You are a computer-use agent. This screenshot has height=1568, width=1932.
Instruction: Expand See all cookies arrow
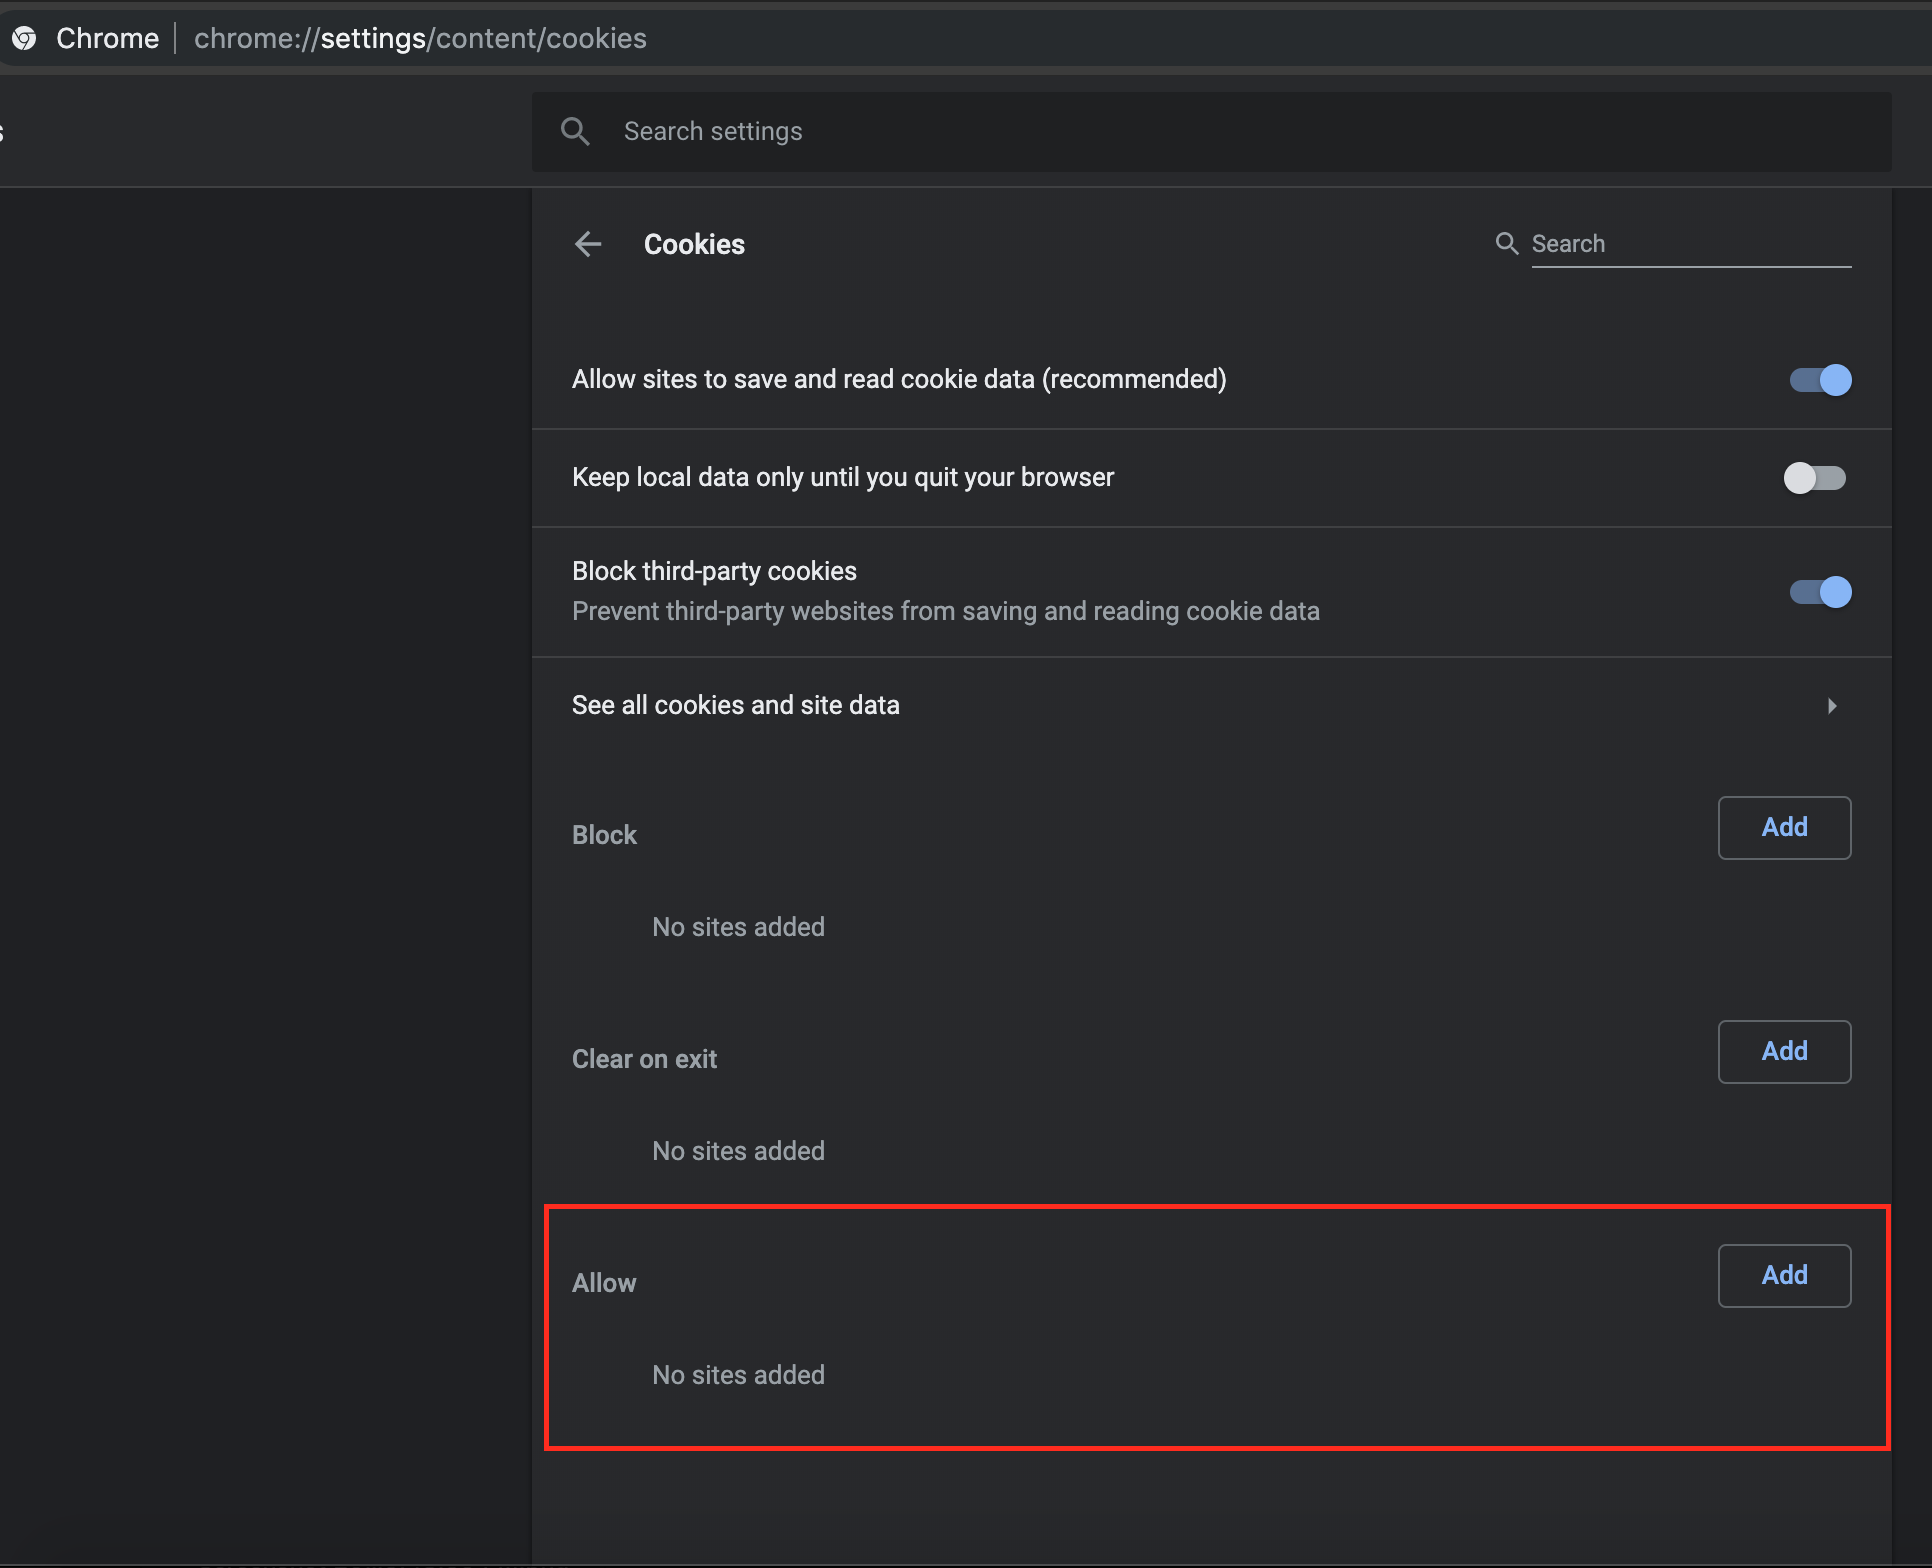click(1831, 706)
